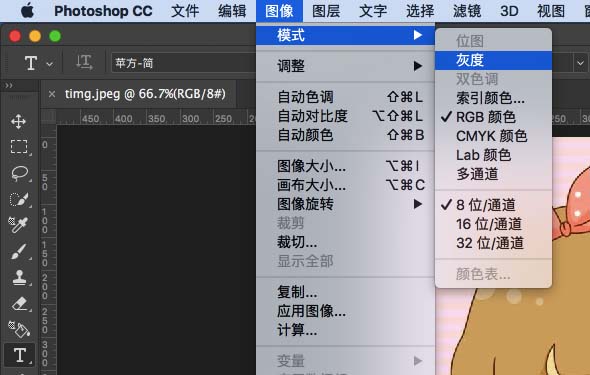
Task: Expand the 图像旋转 submenu
Action: (345, 204)
